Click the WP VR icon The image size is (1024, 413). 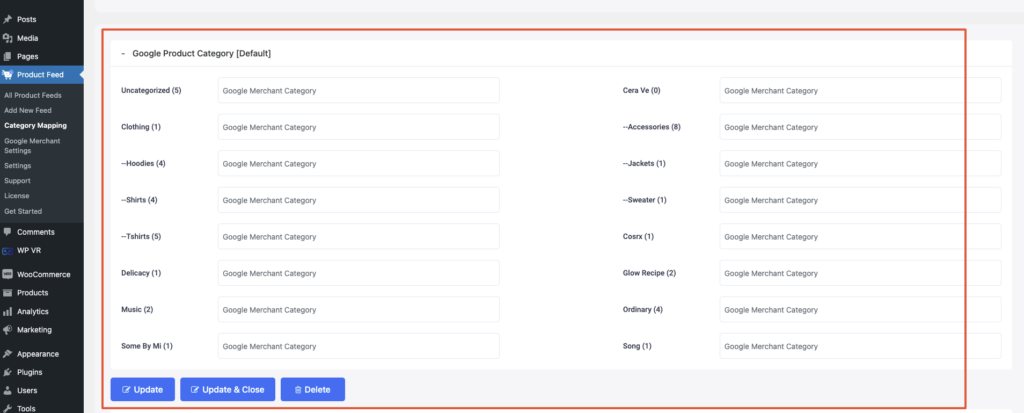[x=8, y=250]
